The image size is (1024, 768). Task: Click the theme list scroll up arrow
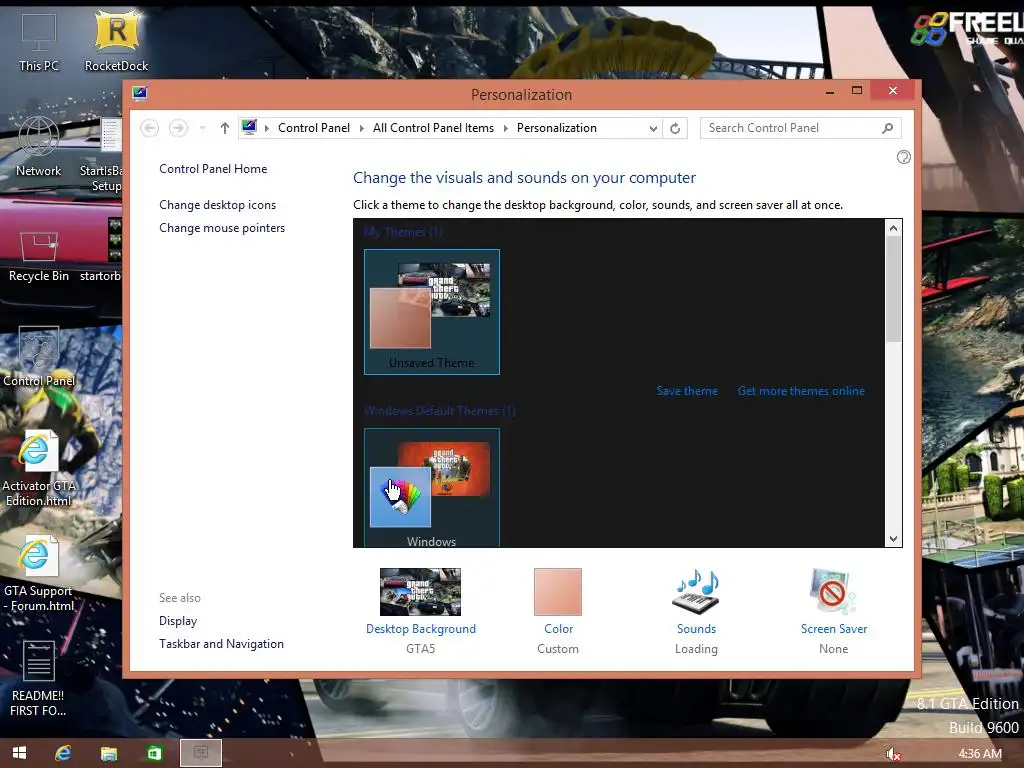coord(893,227)
